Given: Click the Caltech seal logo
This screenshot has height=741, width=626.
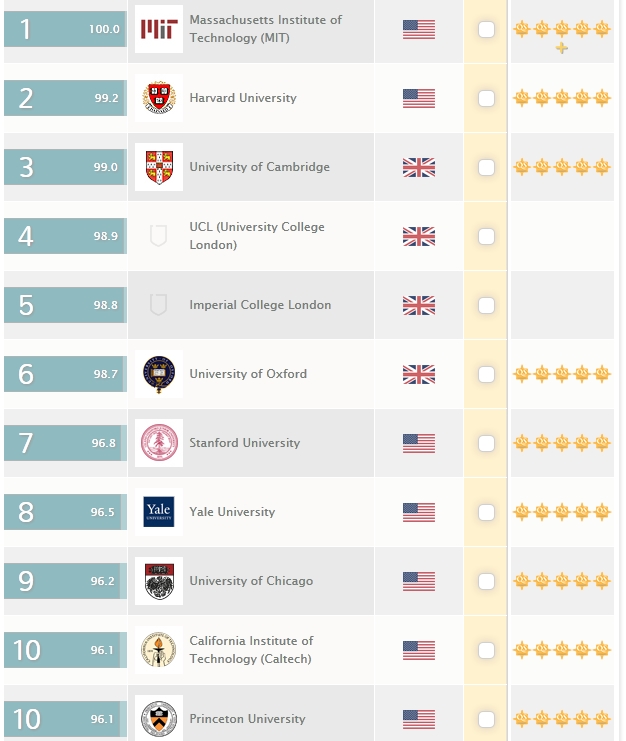Looking at the screenshot, I should tap(158, 650).
